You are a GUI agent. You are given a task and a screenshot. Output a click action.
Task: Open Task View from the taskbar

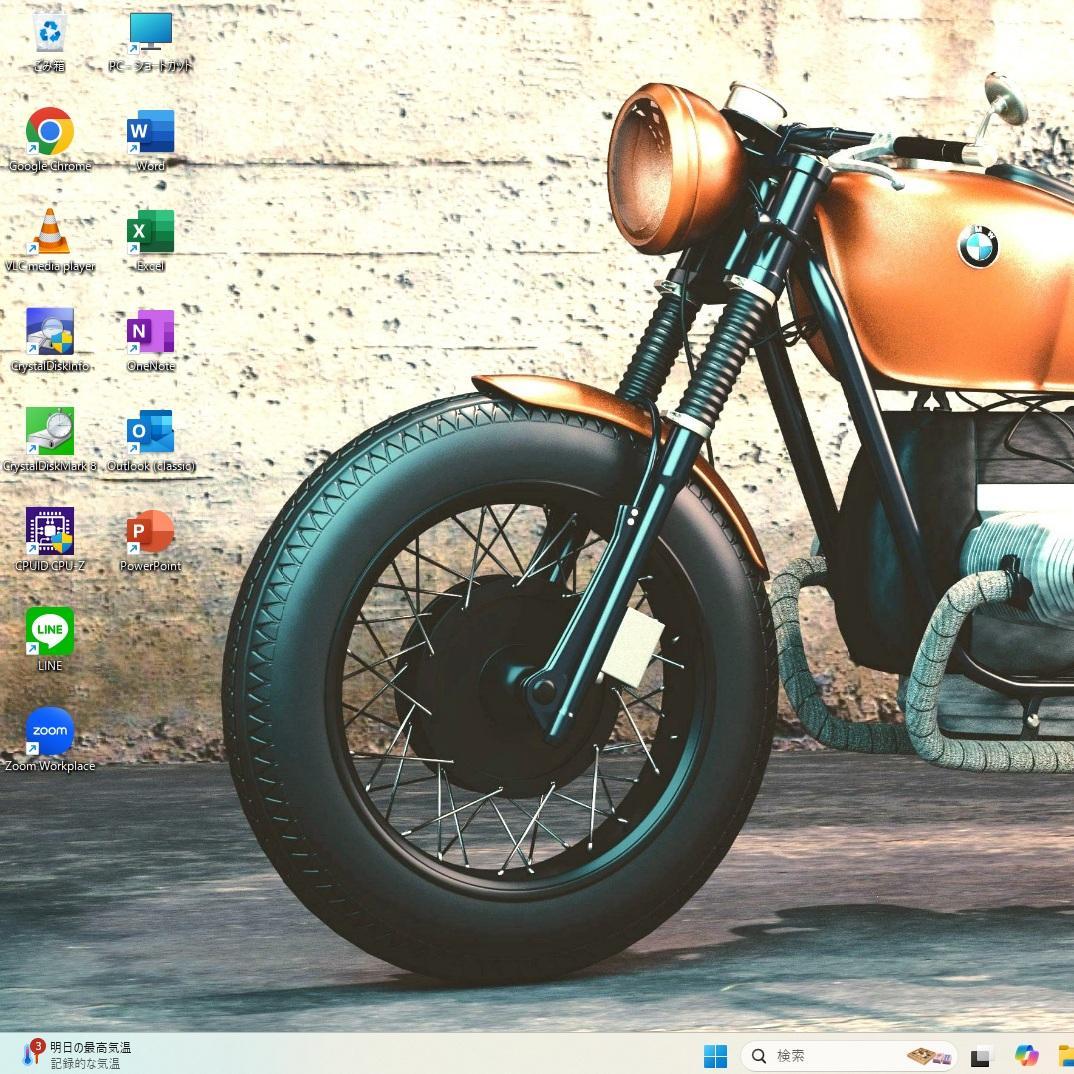pyautogui.click(x=981, y=1056)
